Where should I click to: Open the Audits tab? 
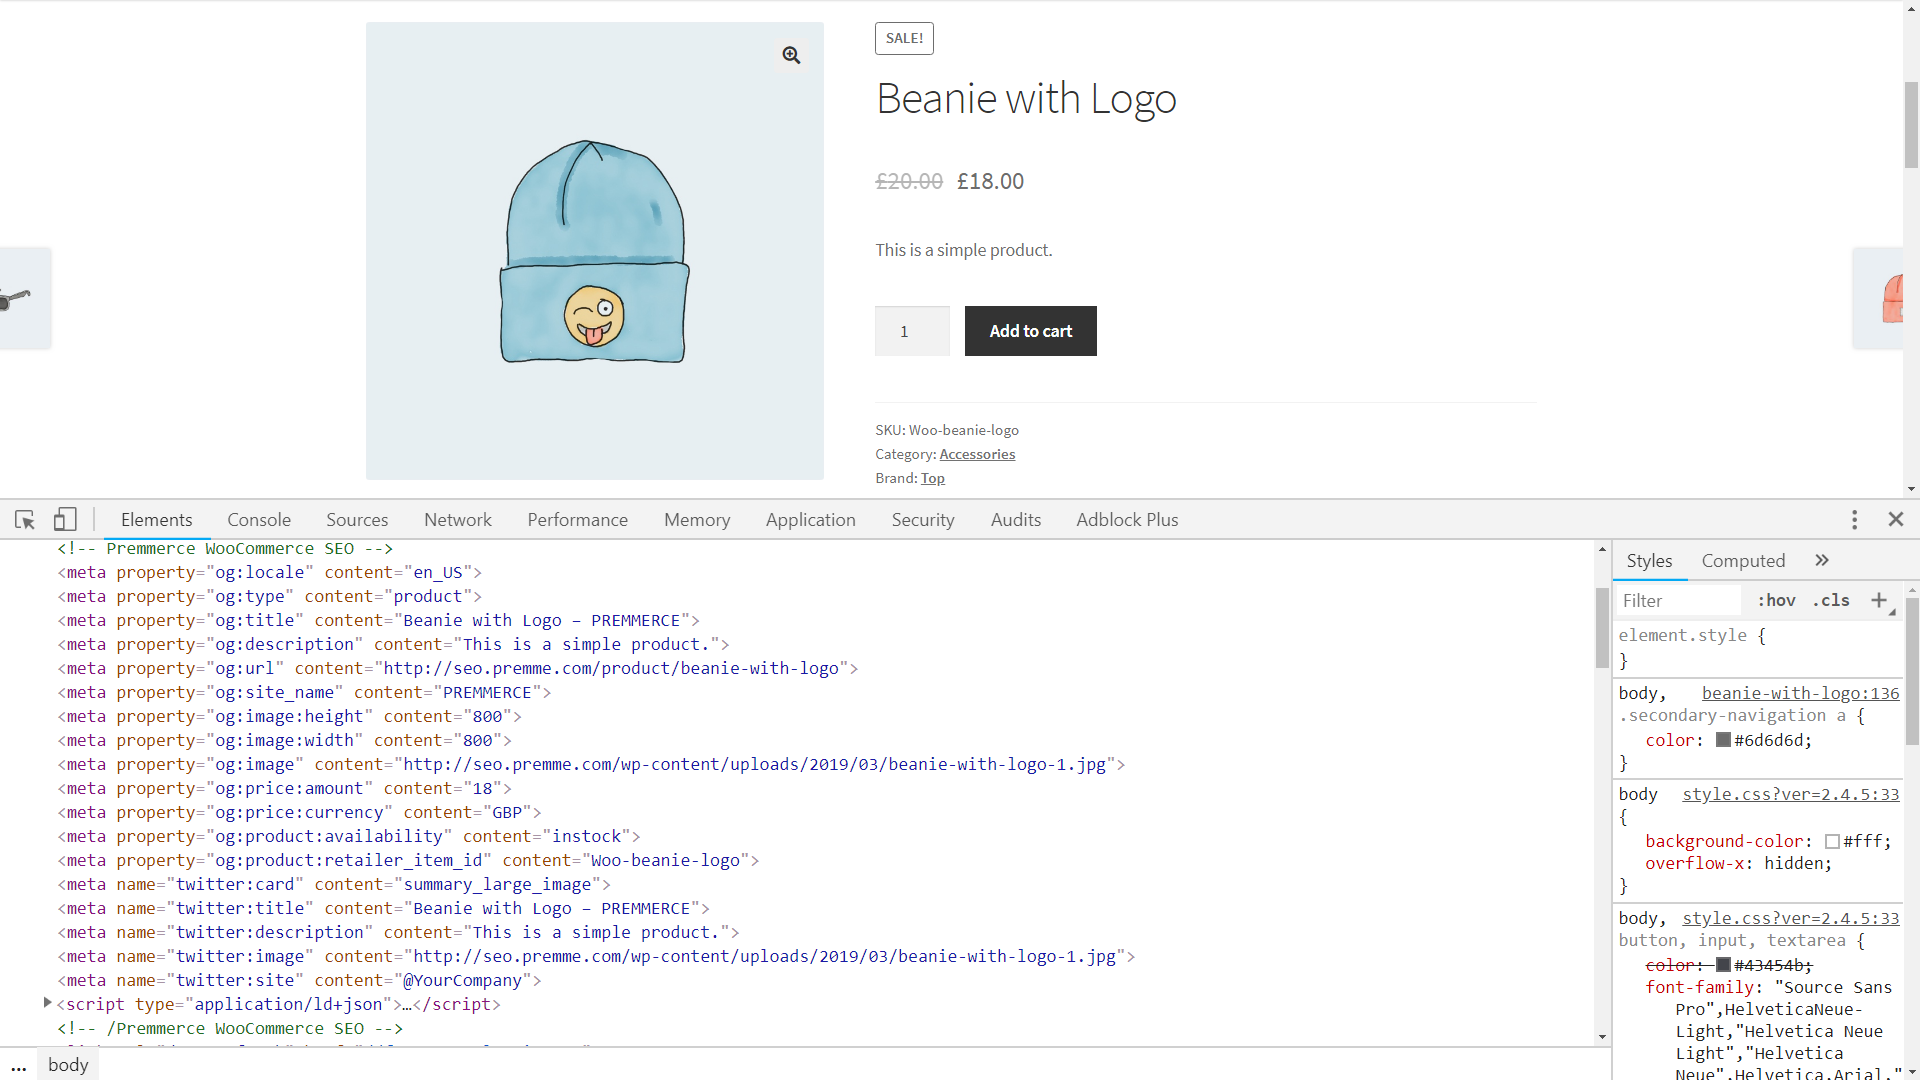(1016, 520)
